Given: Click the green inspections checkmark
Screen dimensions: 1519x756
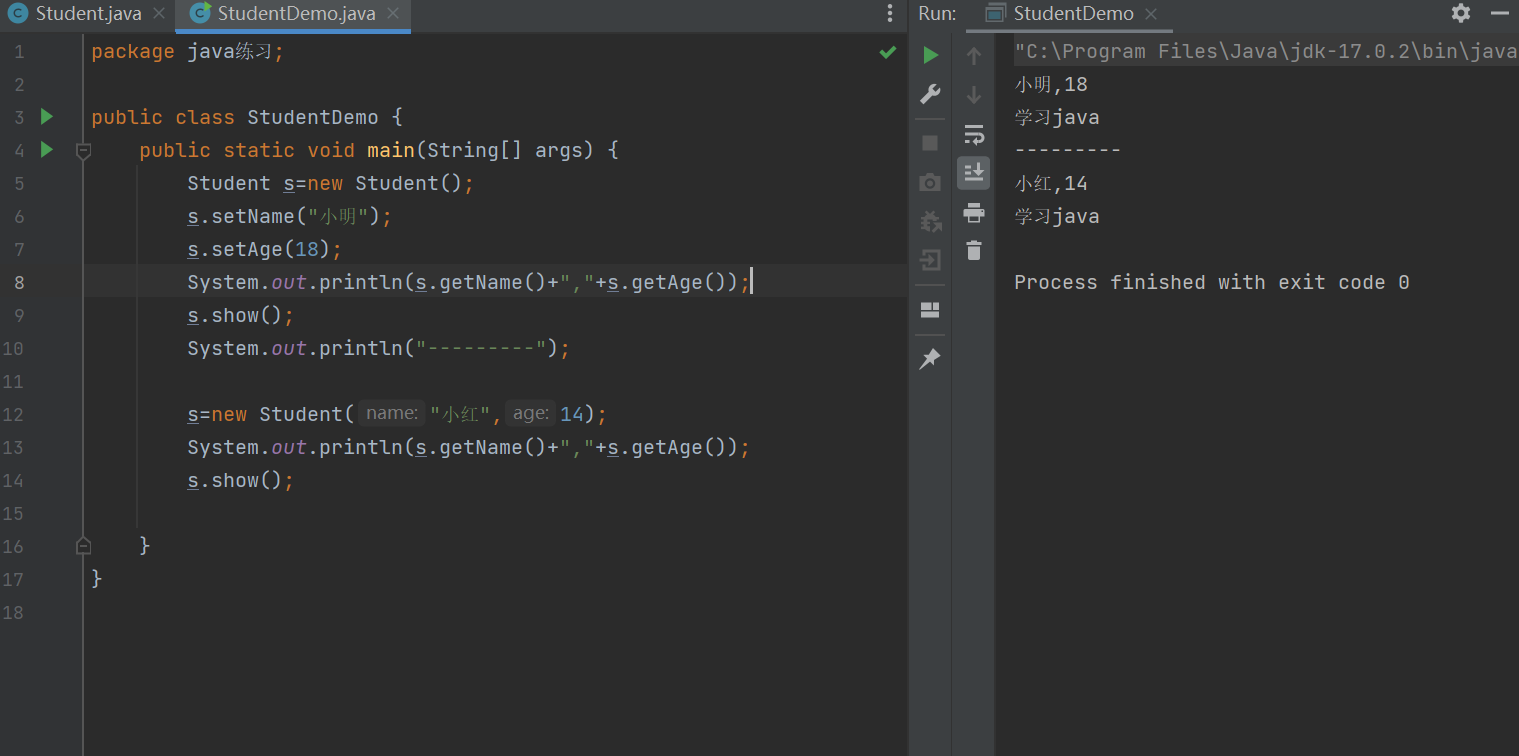Looking at the screenshot, I should click(x=888, y=52).
